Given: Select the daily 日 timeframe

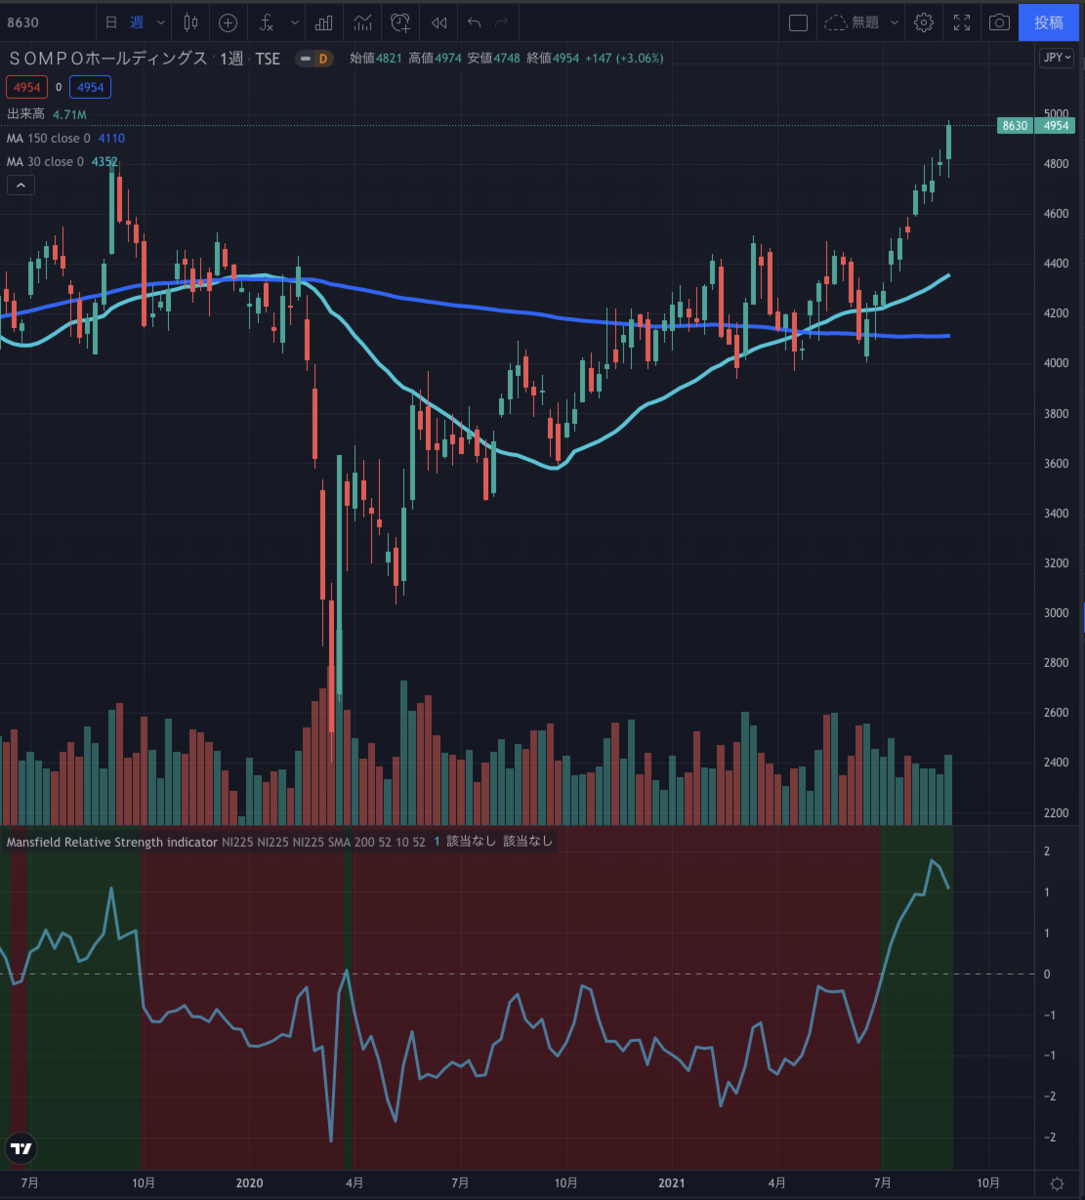Looking at the screenshot, I should click(x=111, y=22).
